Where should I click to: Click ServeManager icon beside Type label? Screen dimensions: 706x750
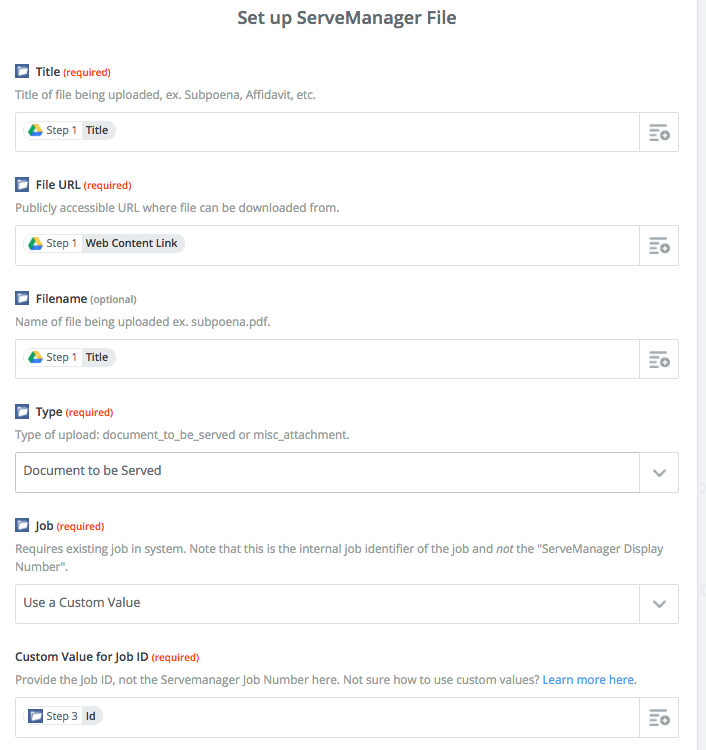point(22,411)
